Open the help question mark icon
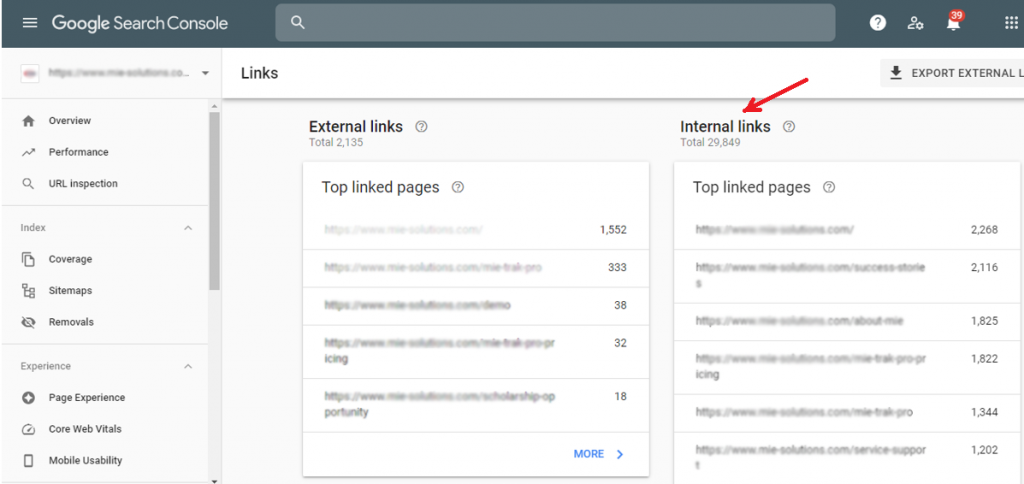Screen dimensions: 1024x484 [878, 23]
